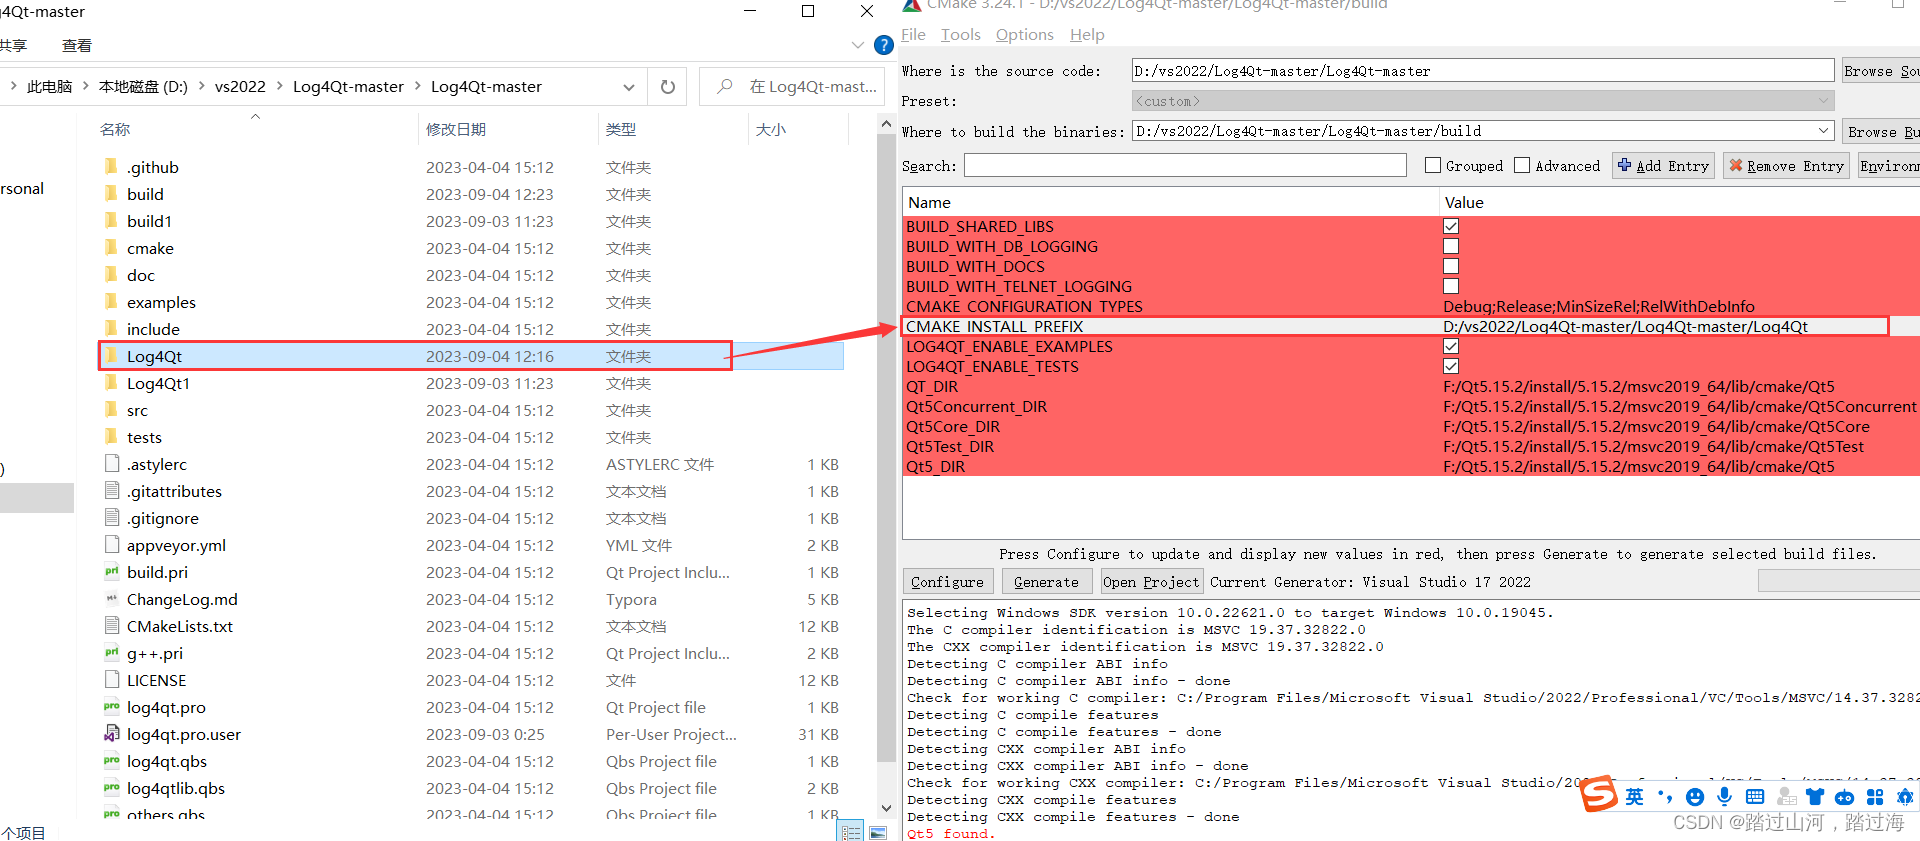Uncheck LOG4QT_ENABLE_TESTS checkbox
Image resolution: width=1920 pixels, height=841 pixels.
[1451, 366]
